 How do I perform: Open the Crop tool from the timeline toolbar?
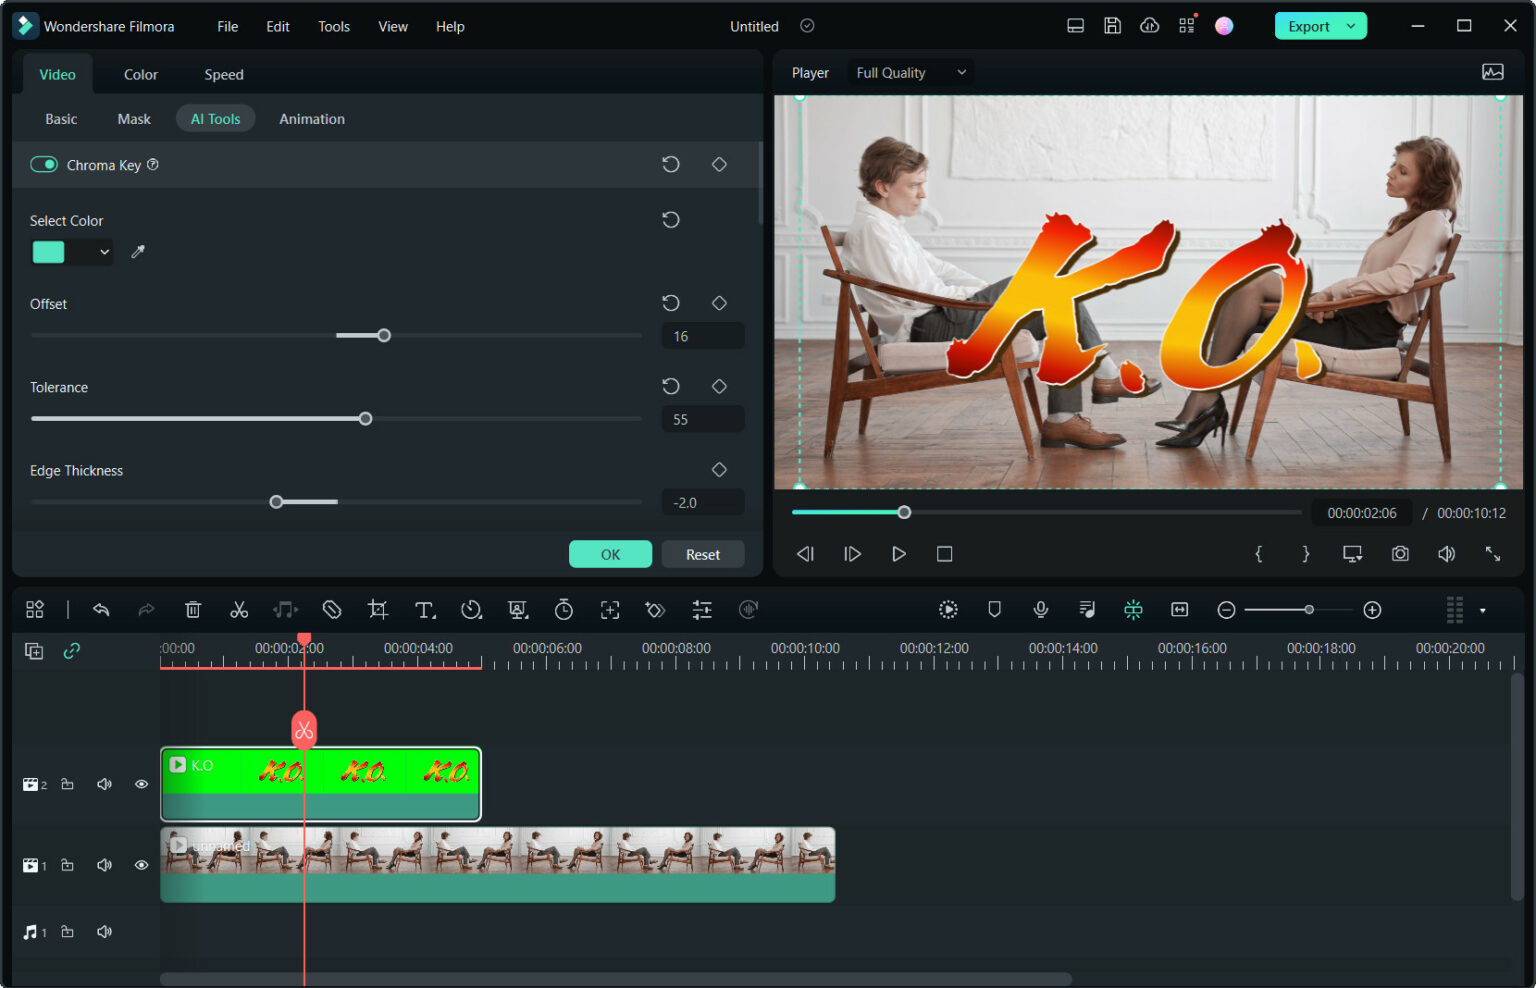[x=377, y=609]
